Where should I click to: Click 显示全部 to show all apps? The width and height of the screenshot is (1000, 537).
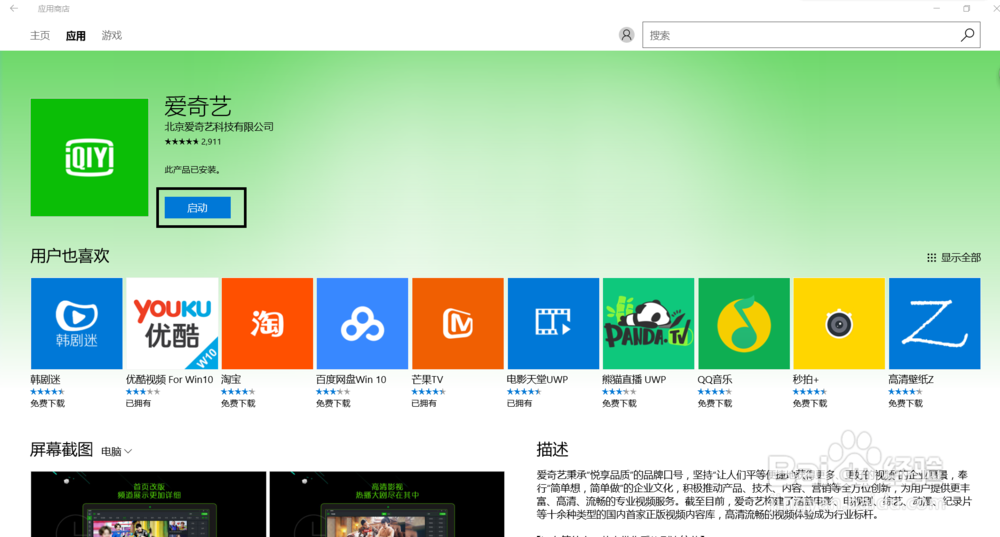click(960, 258)
